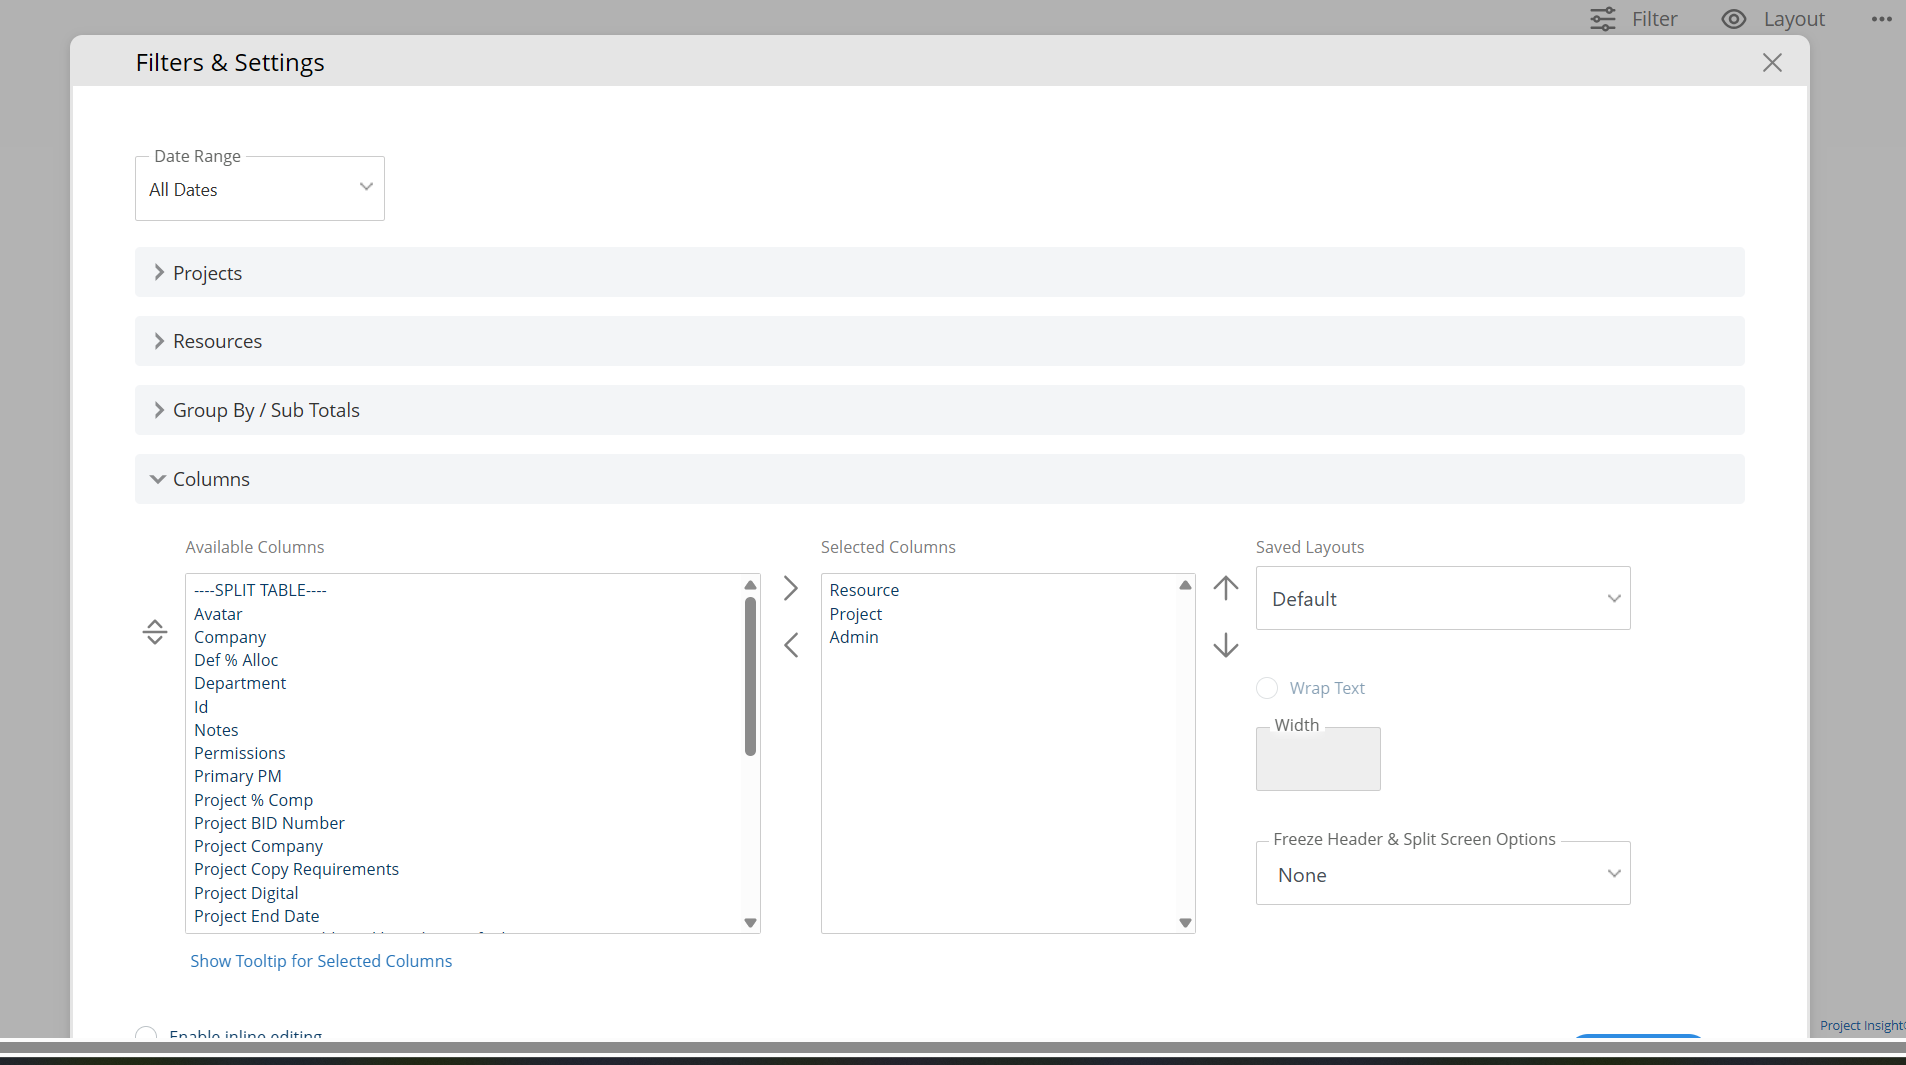Select Project Copy Requirements column
The image size is (1906, 1065).
coord(296,869)
